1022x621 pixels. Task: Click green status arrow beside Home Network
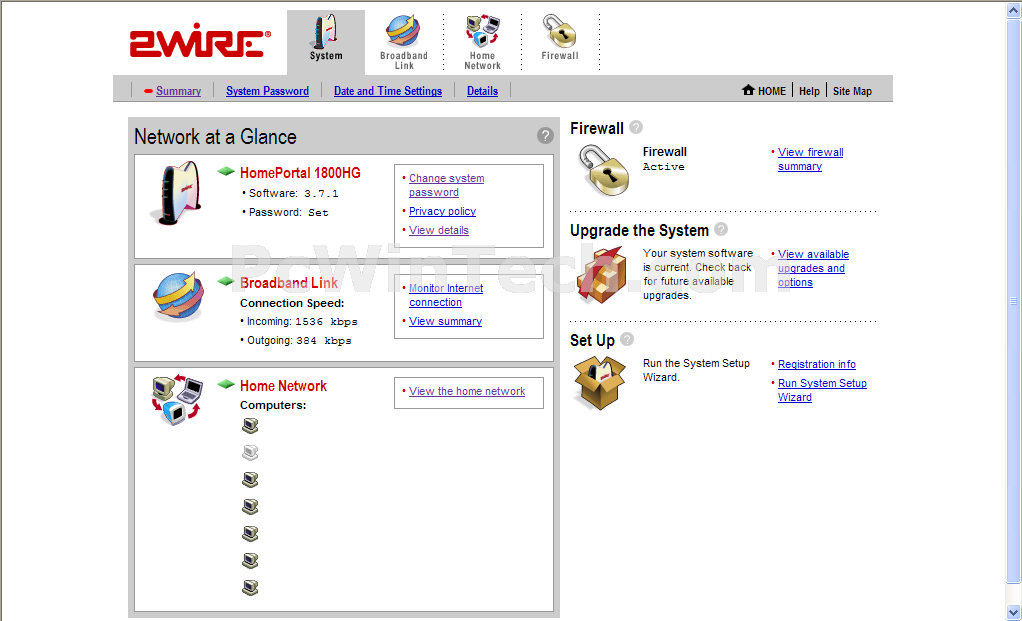[x=226, y=384]
